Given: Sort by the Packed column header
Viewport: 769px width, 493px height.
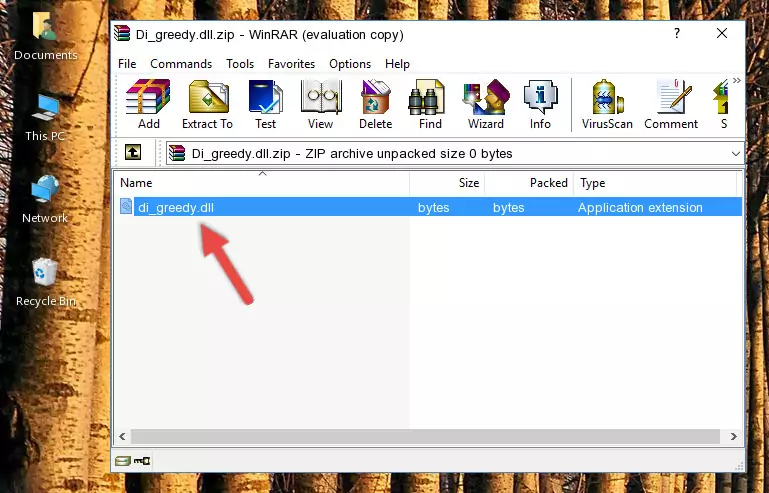Looking at the screenshot, I should [x=529, y=183].
